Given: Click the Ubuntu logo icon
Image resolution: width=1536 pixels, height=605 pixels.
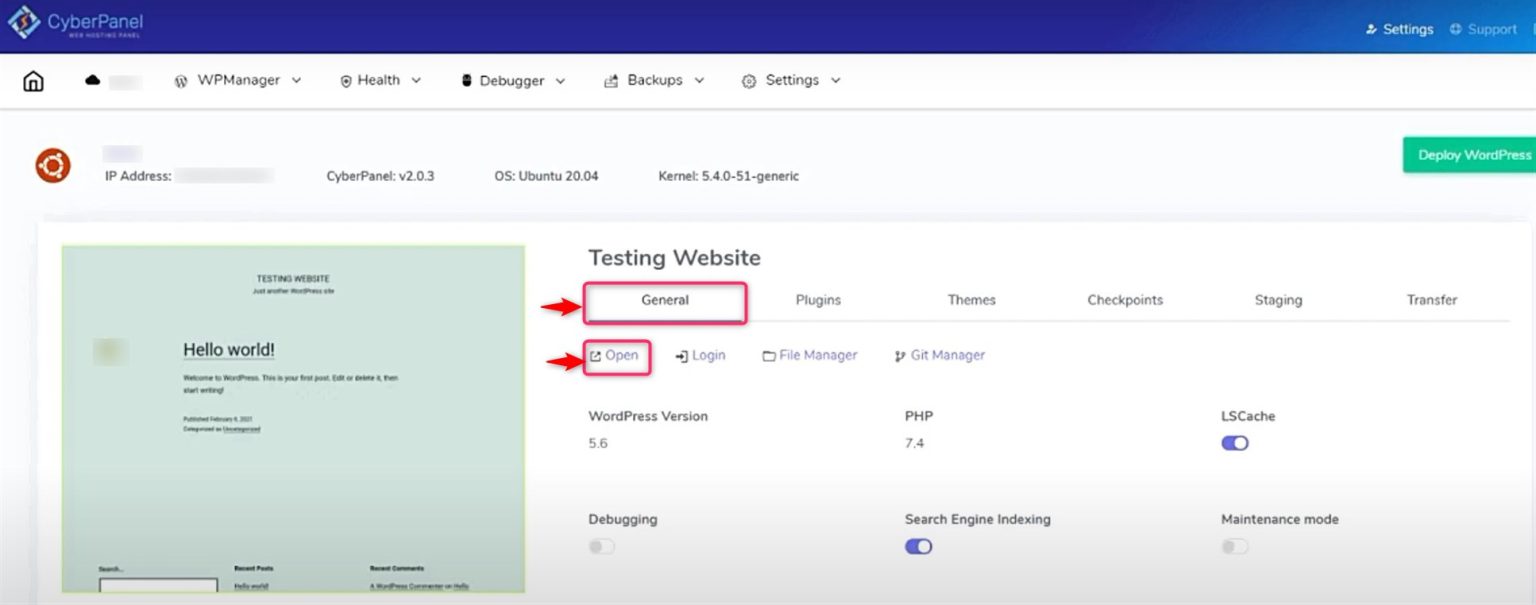Looking at the screenshot, I should click(x=53, y=166).
